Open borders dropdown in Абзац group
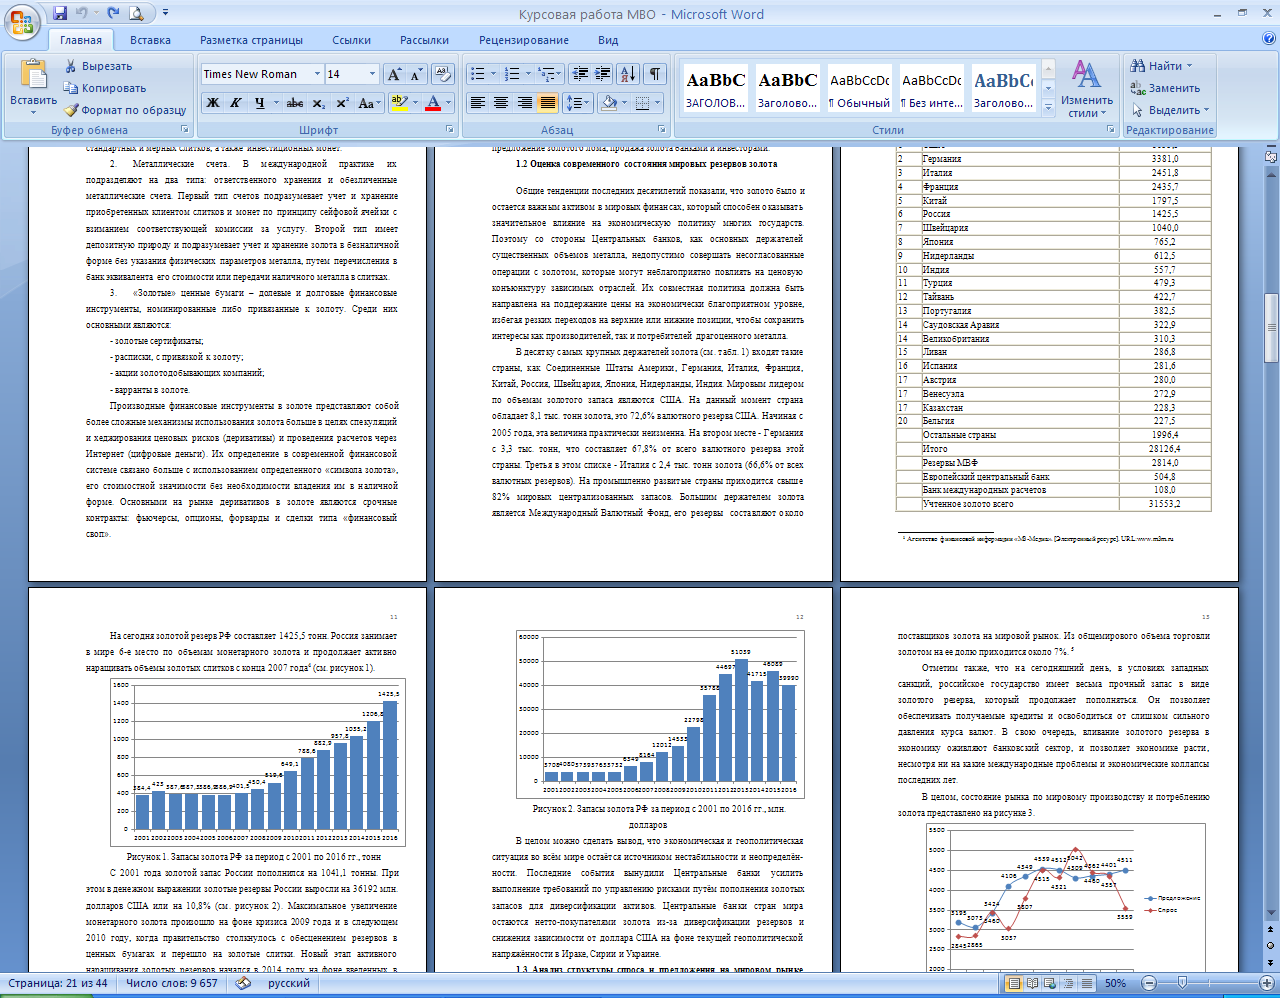This screenshot has width=1280, height=998. point(656,103)
